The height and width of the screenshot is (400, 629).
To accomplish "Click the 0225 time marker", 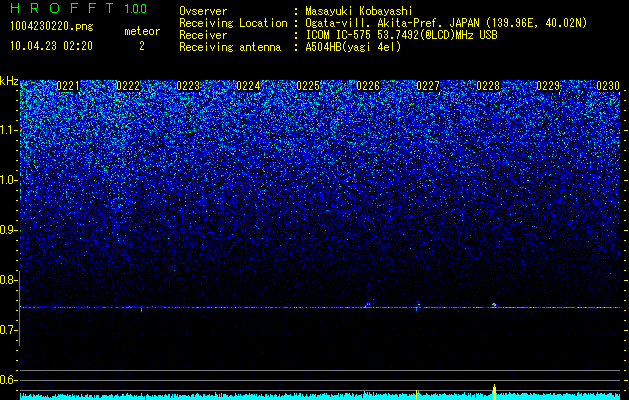I will (308, 86).
